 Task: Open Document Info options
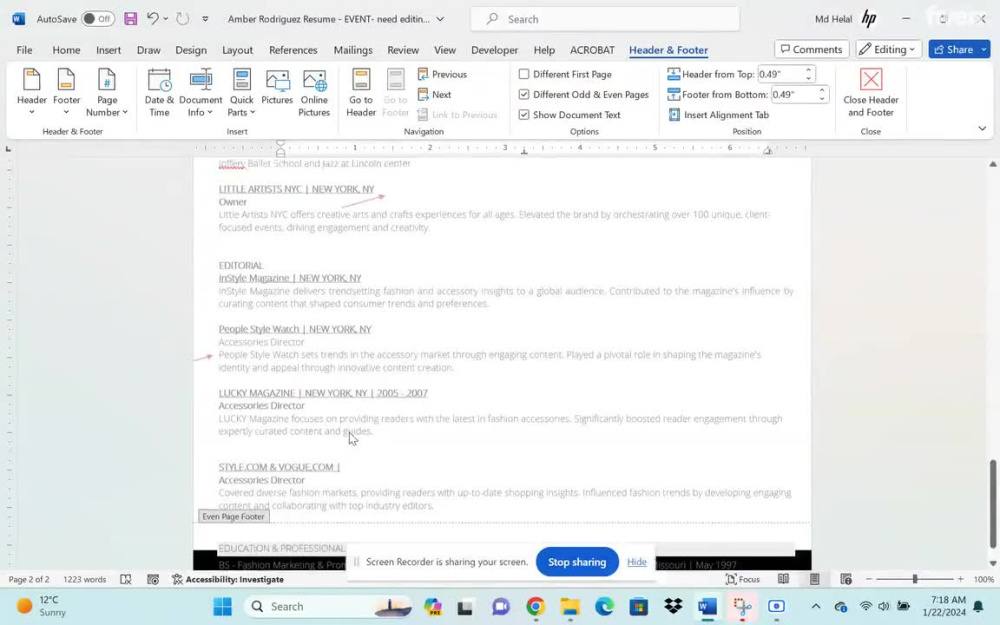[x=200, y=93]
